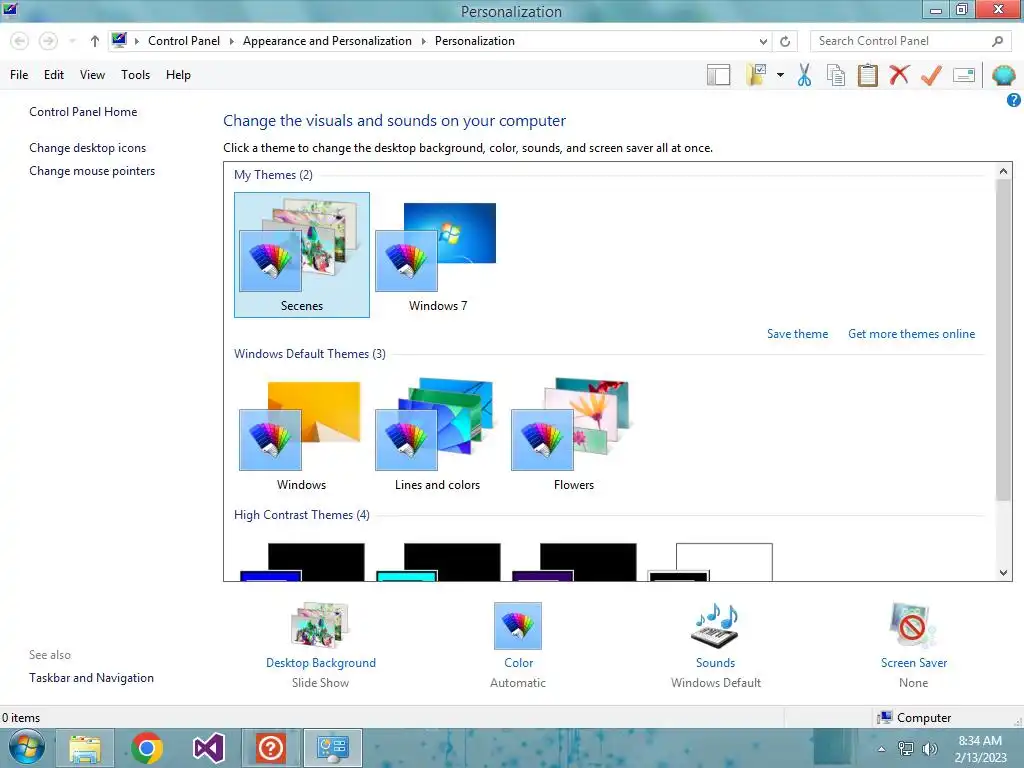Click the network tray icon
The image size is (1024, 768).
(x=906, y=749)
